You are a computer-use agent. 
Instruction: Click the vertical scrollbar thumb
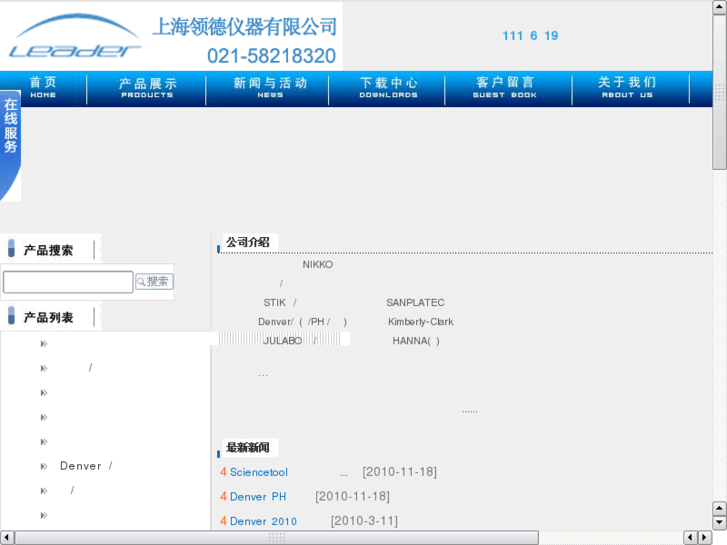click(719, 92)
